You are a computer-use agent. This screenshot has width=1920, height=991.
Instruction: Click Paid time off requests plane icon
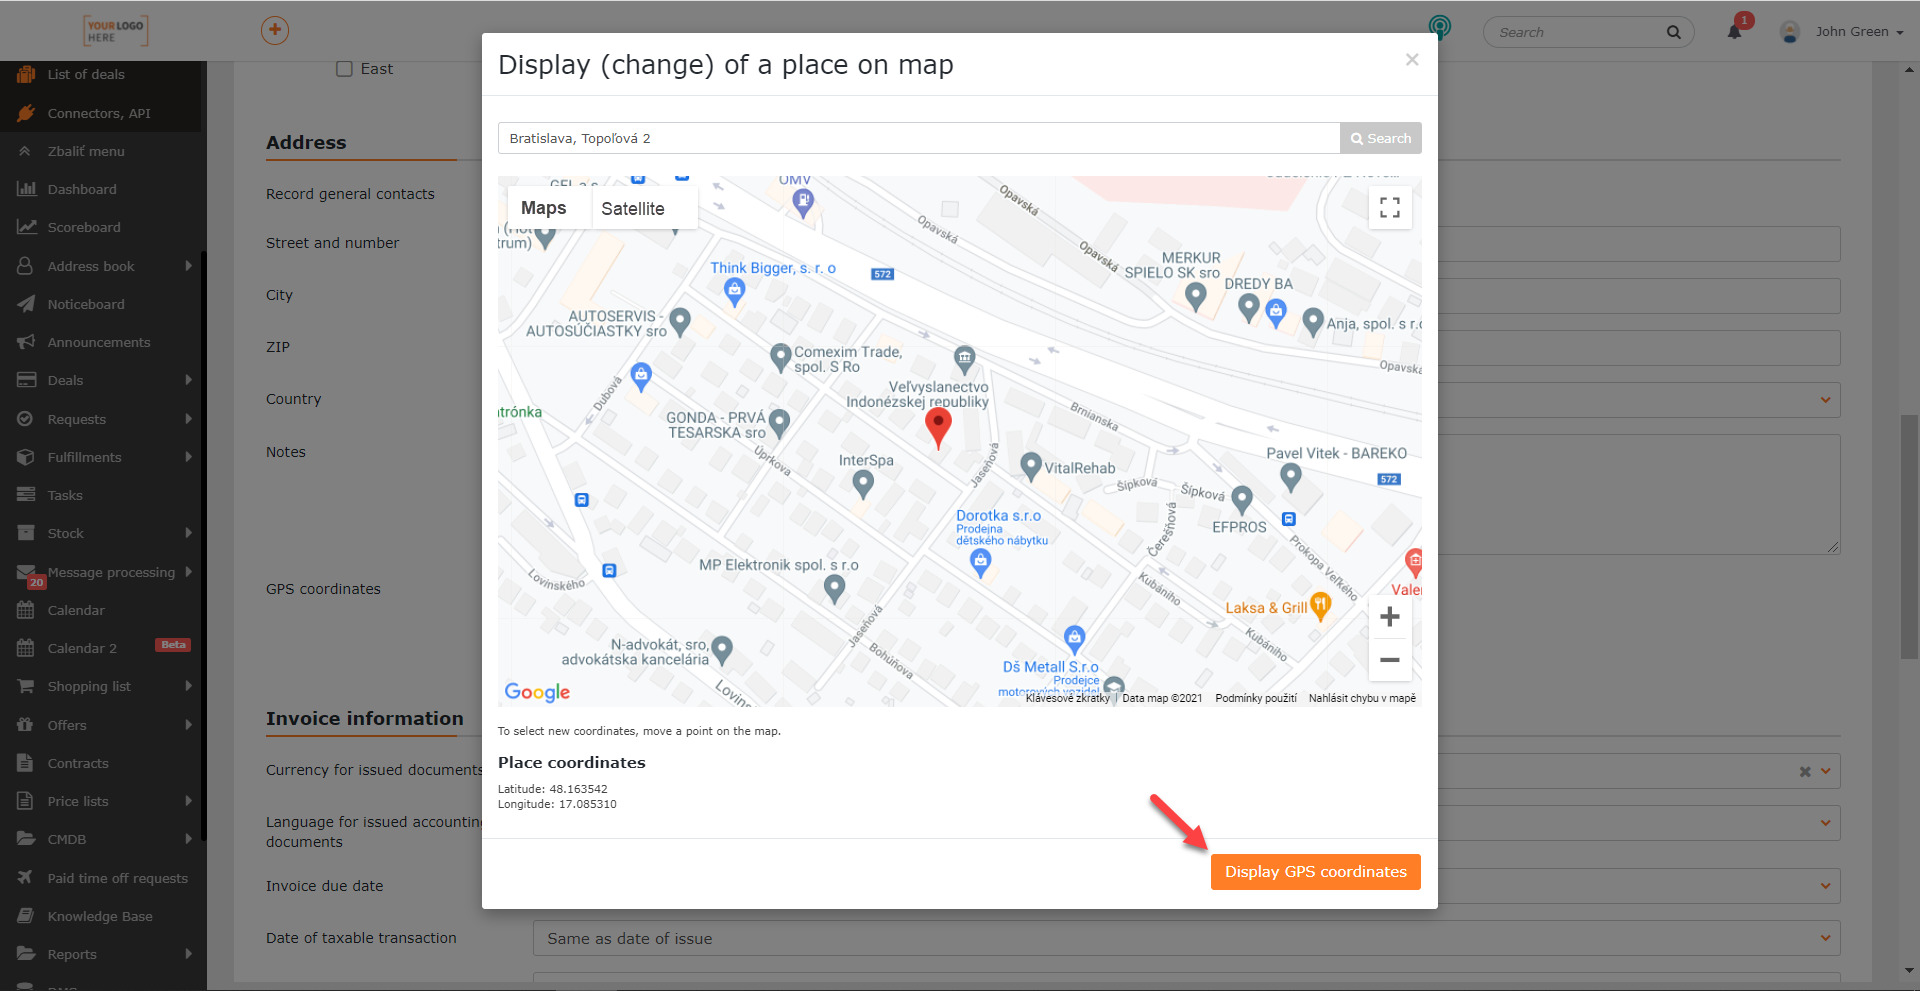pos(26,878)
